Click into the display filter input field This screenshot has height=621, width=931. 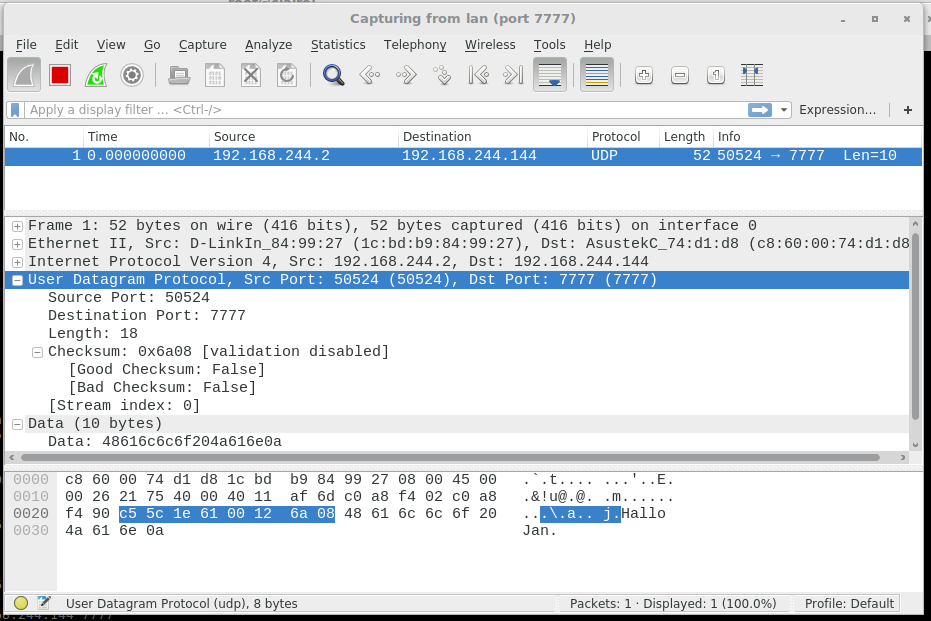pos(380,110)
